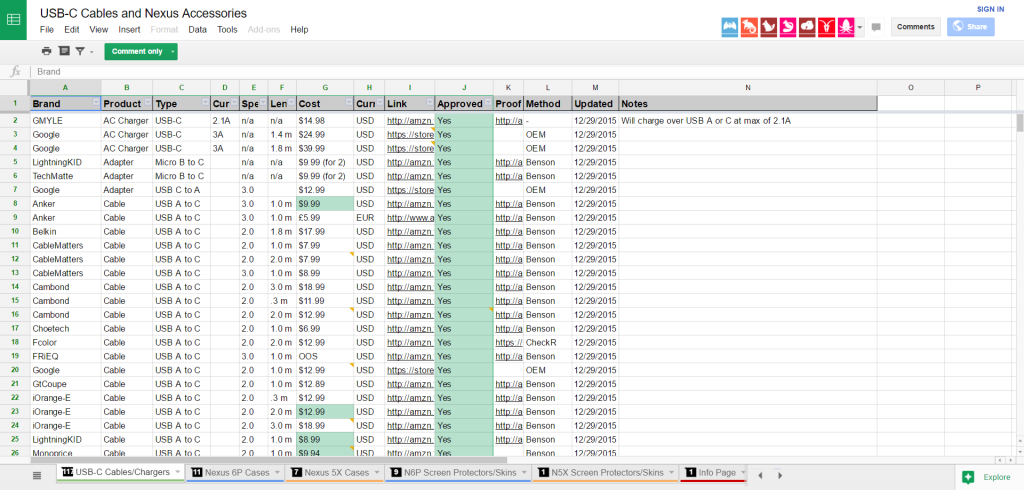
Task: Click the filter funnel icon in toolbar
Action: 80,51
